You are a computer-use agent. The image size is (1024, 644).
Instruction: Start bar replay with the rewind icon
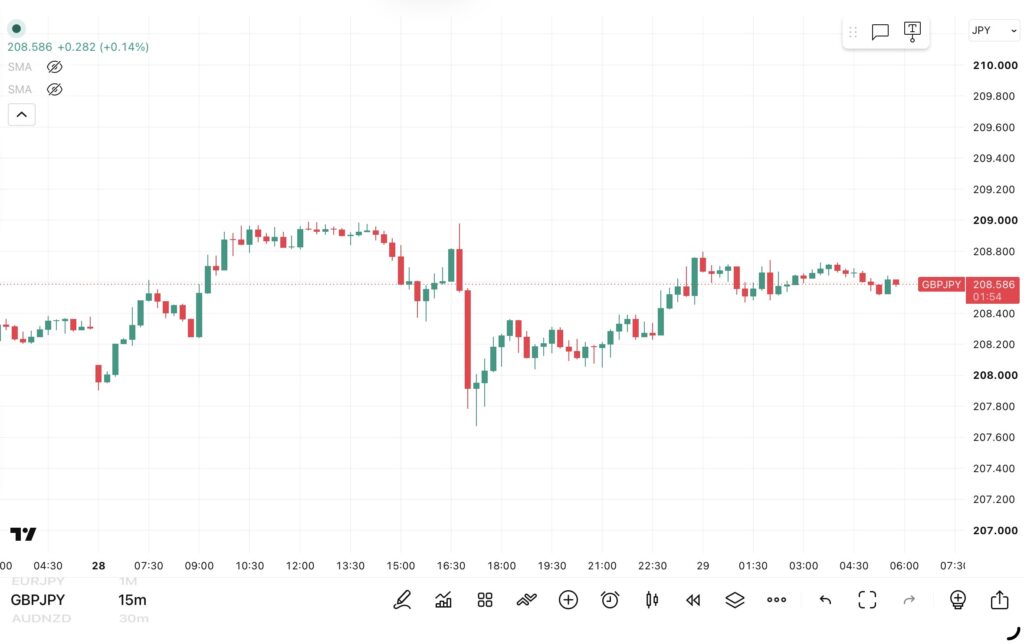click(x=693, y=600)
